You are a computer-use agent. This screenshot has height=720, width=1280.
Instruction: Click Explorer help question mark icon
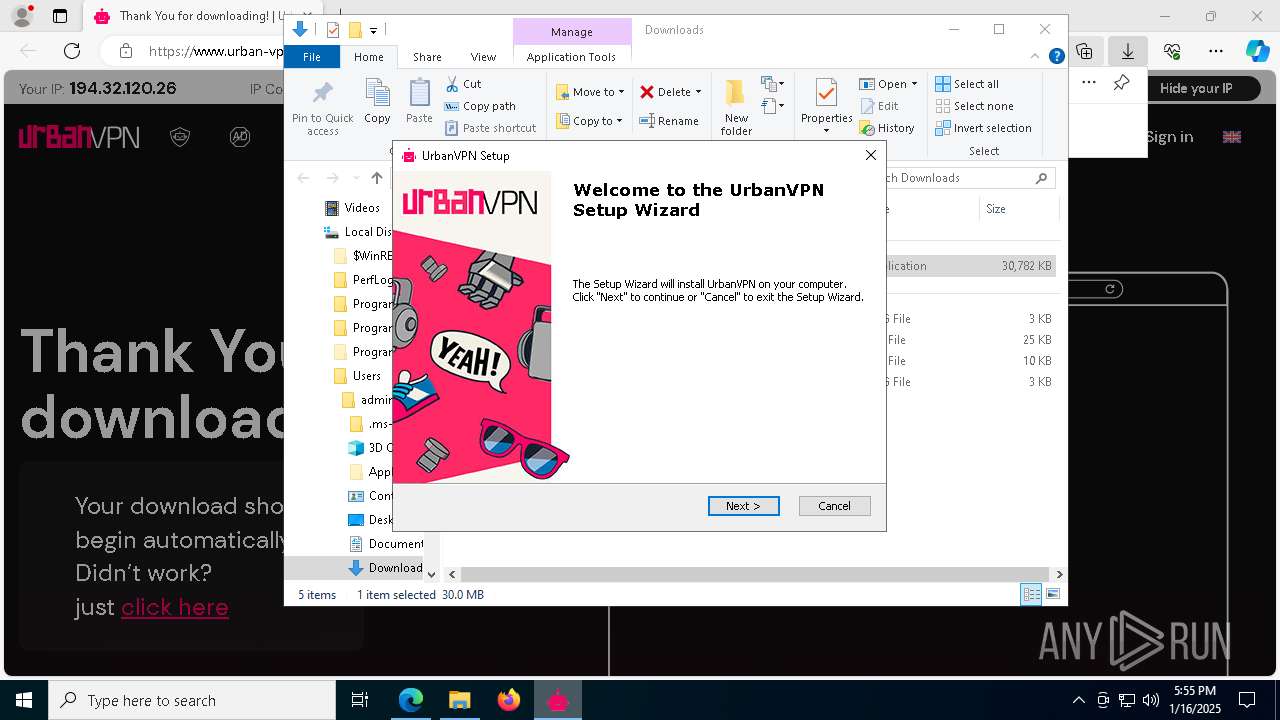pyautogui.click(x=1056, y=57)
